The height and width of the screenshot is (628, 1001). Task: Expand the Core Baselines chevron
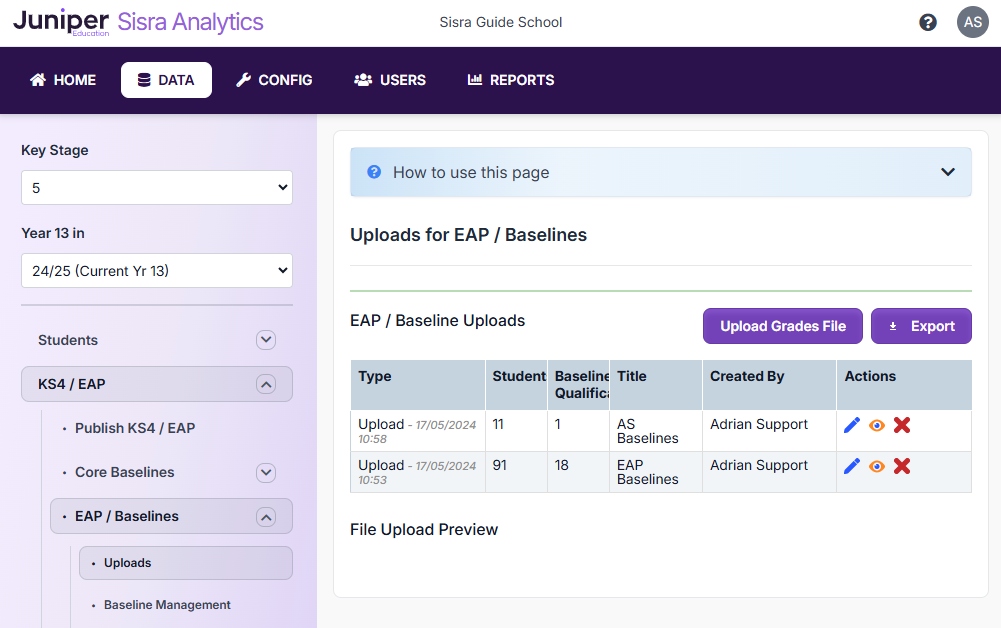point(266,472)
